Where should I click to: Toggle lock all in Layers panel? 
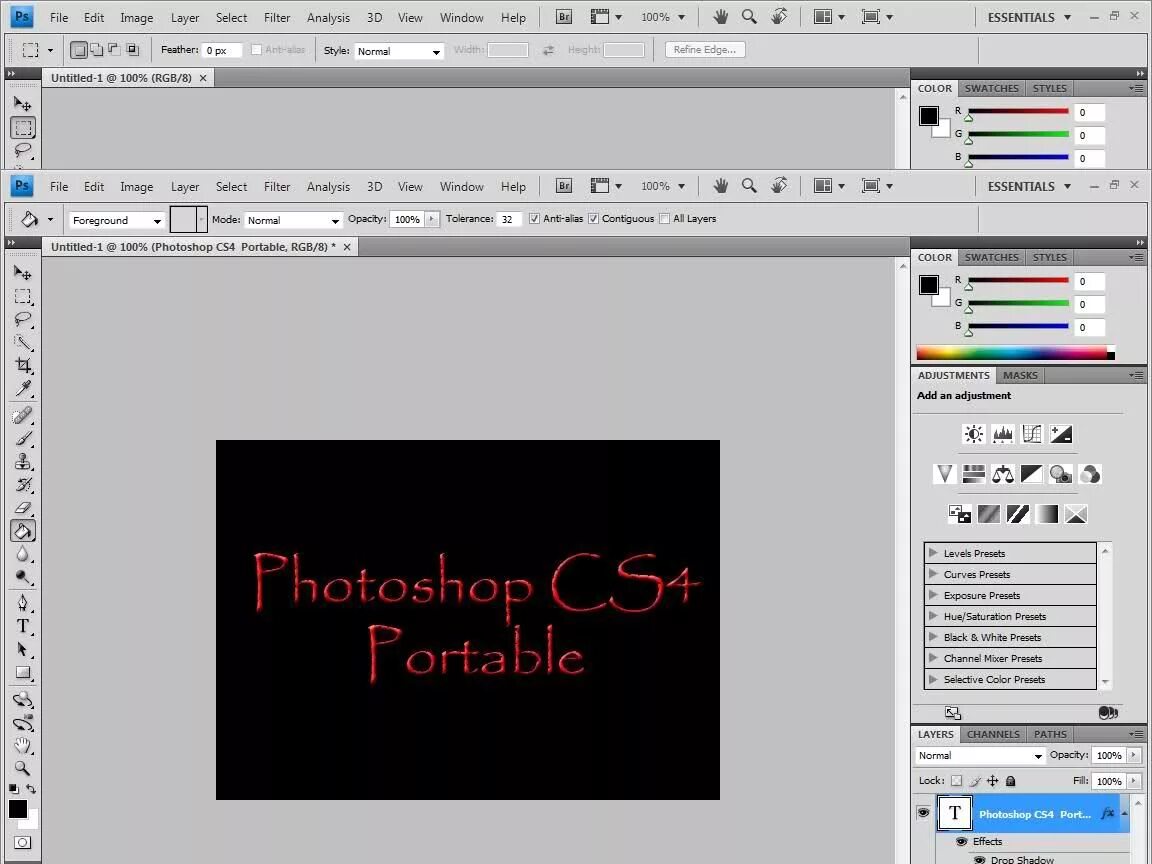pos(1011,781)
